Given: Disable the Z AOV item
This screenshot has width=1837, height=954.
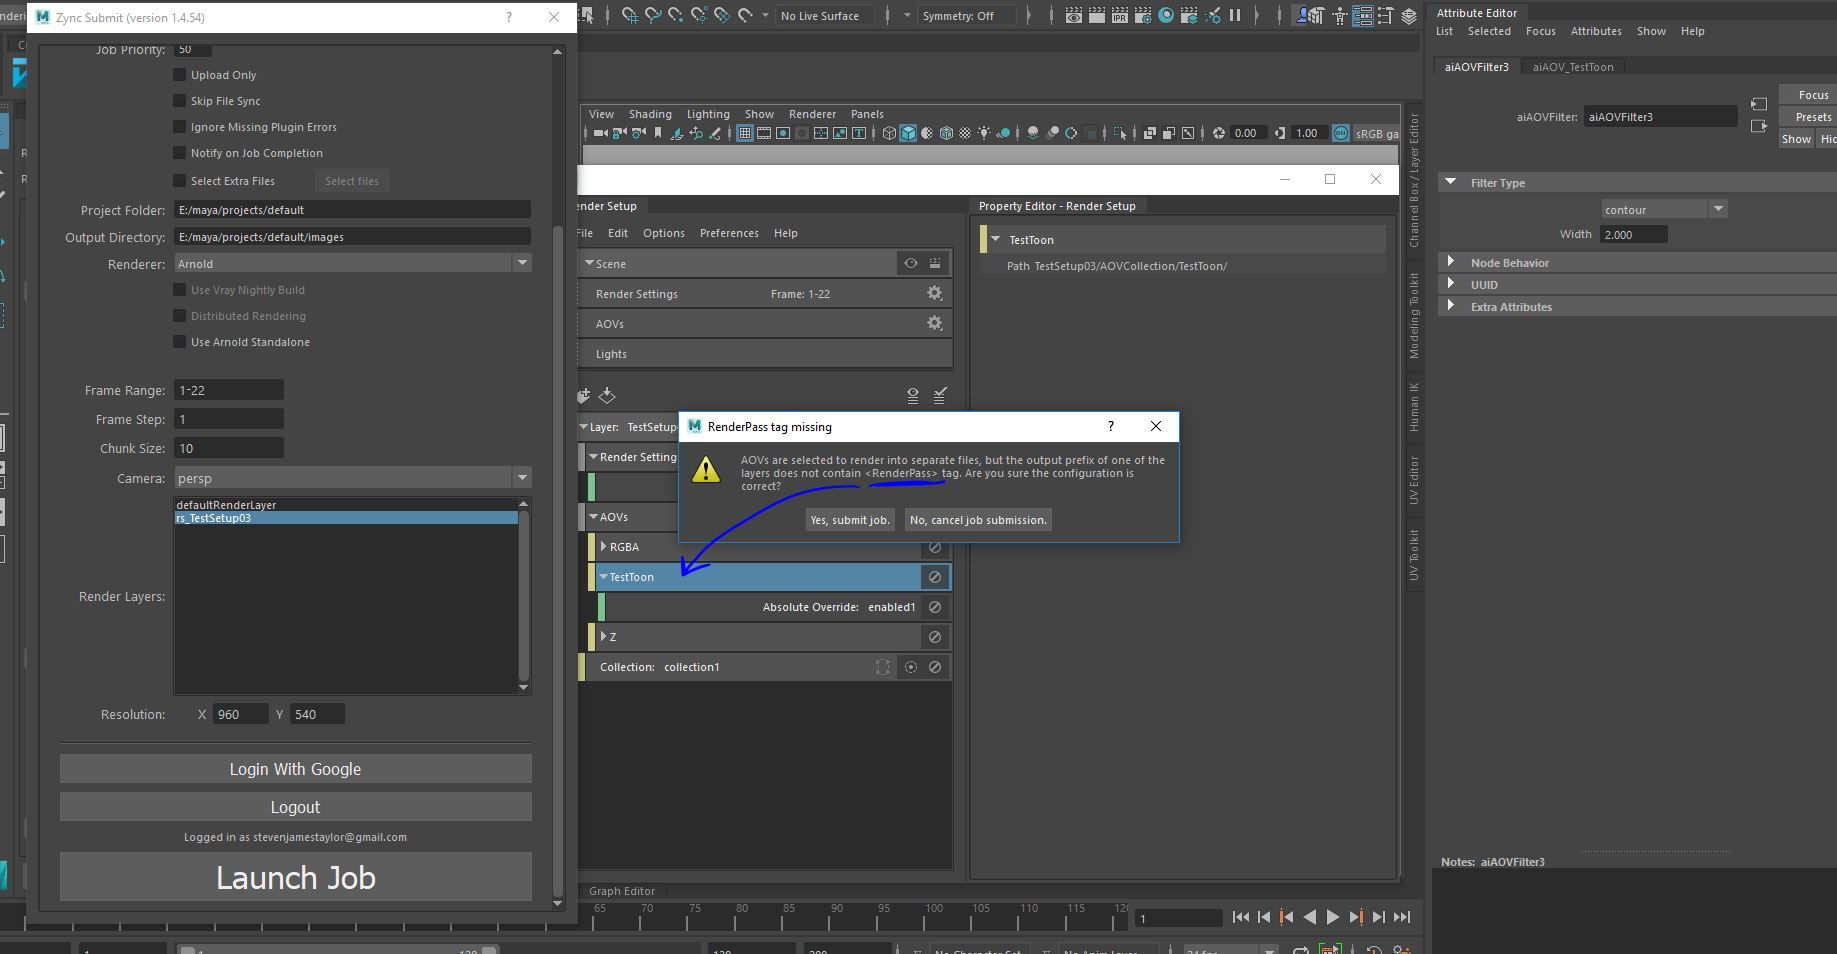Looking at the screenshot, I should click(934, 637).
